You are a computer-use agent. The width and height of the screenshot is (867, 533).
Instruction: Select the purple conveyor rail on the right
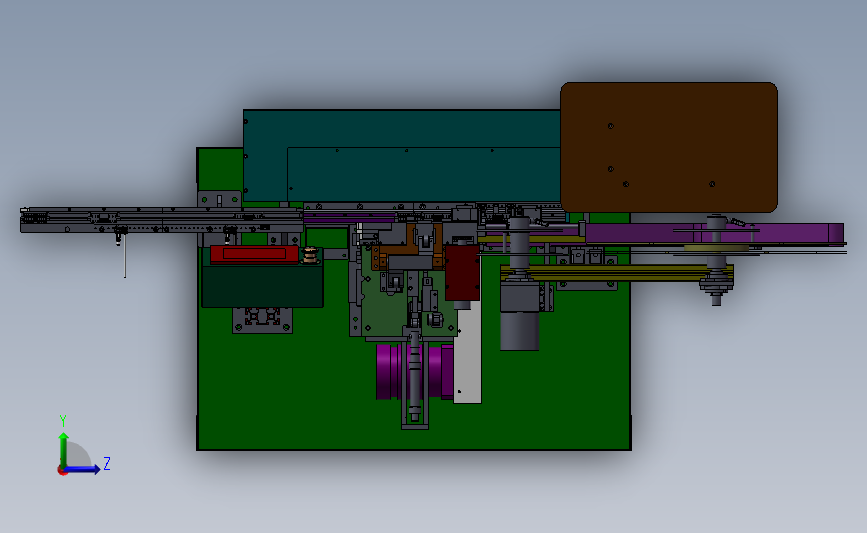(713, 233)
